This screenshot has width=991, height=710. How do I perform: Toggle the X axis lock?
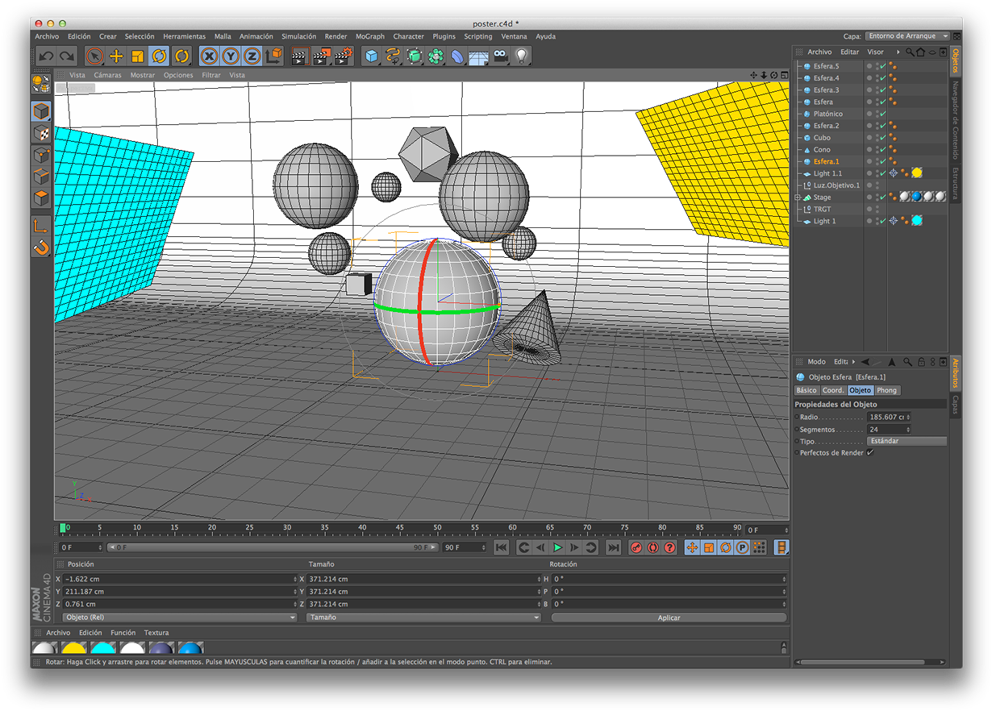coord(209,57)
